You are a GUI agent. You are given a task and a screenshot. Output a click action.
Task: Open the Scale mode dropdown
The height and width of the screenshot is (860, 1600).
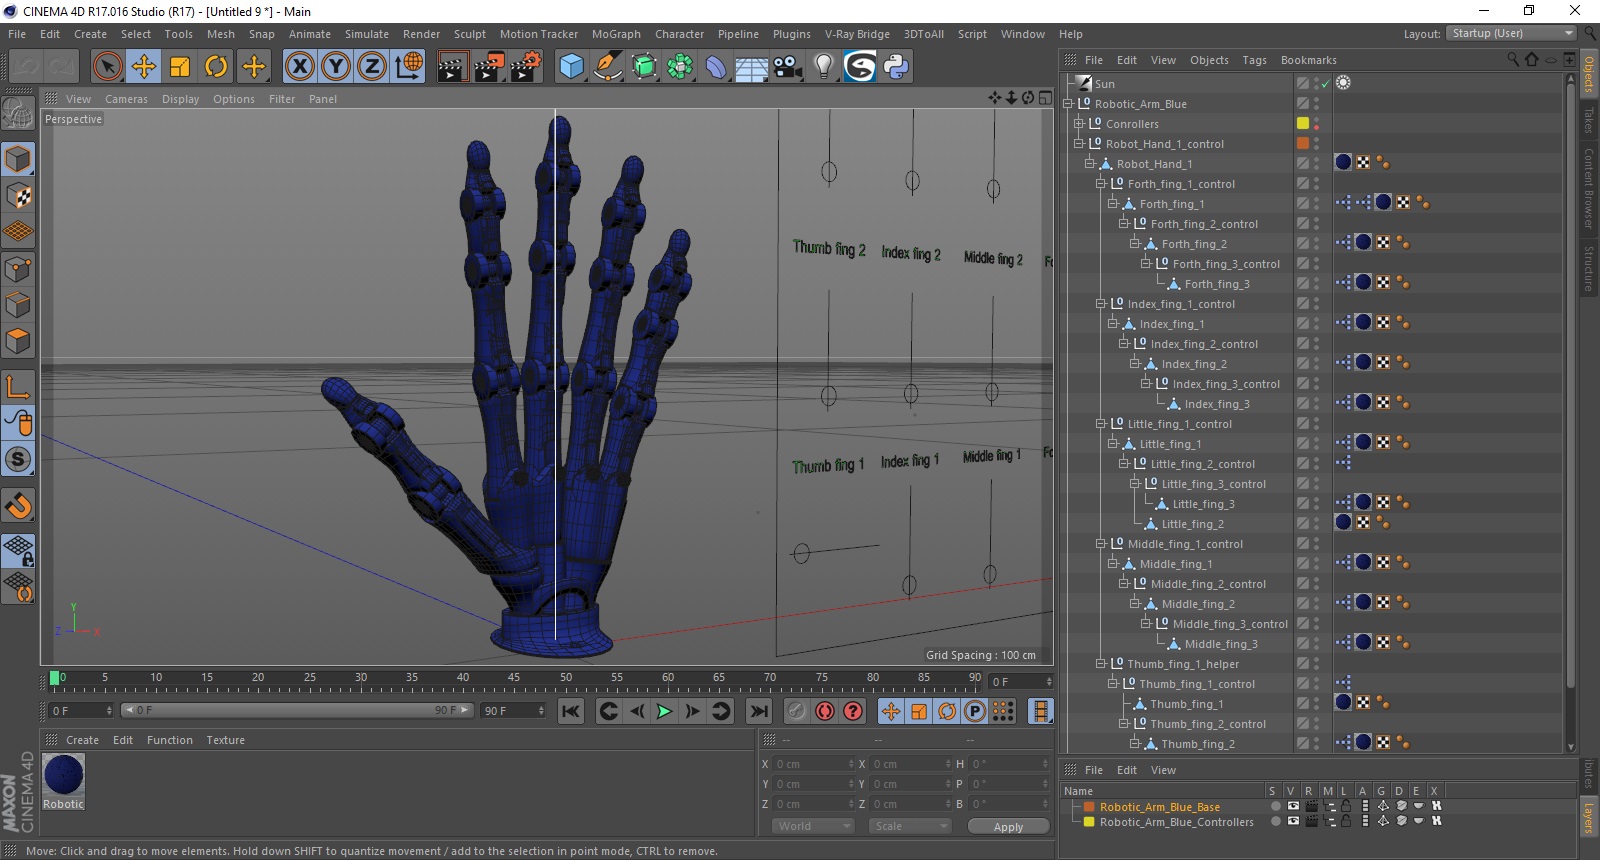910,826
